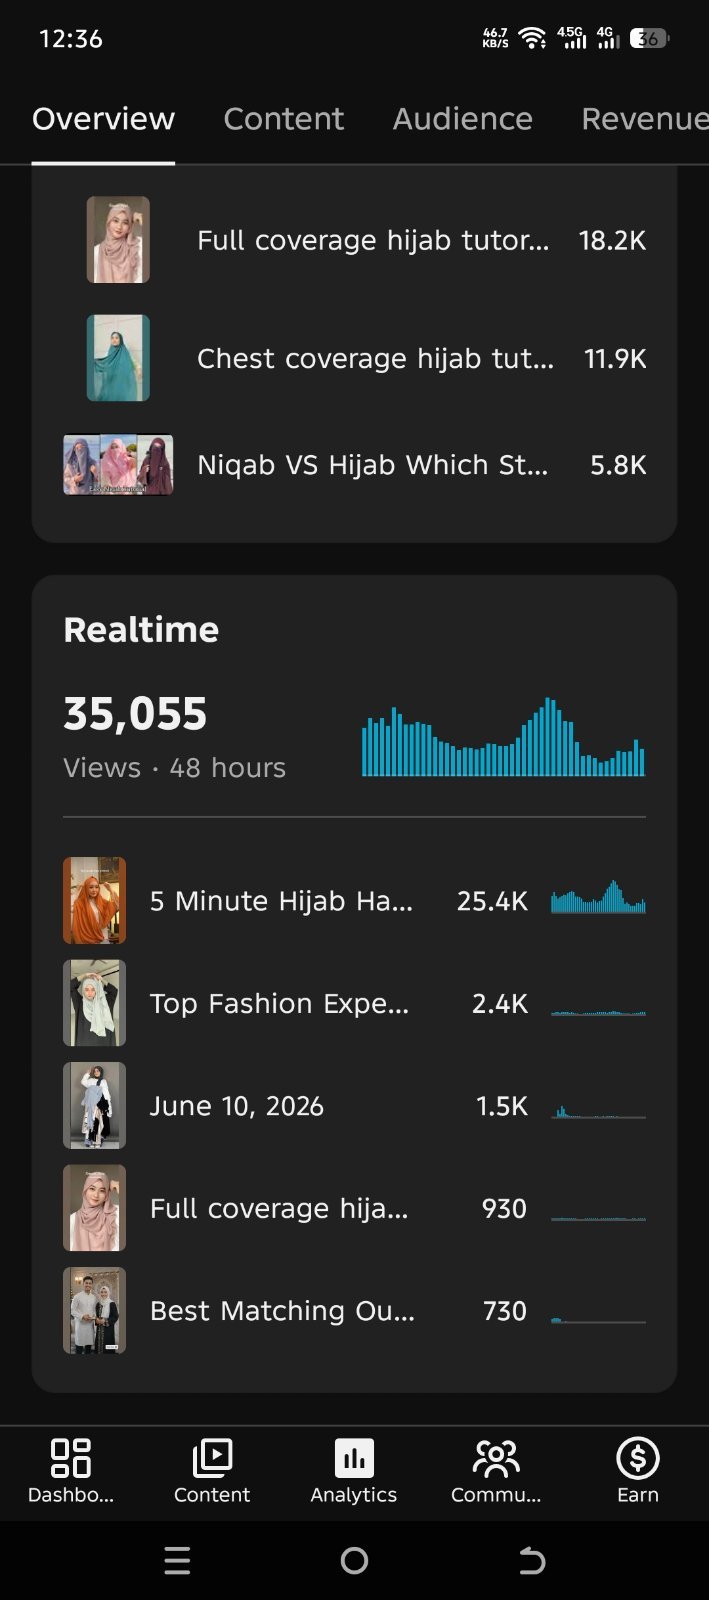This screenshot has width=709, height=1600.
Task: Open the Revenue tab
Action: tap(645, 118)
